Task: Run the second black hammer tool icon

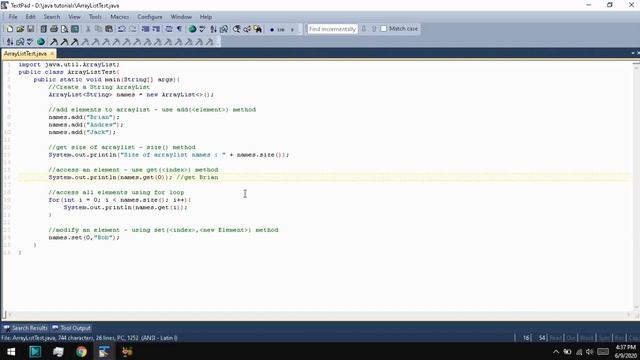Action: 64,42
